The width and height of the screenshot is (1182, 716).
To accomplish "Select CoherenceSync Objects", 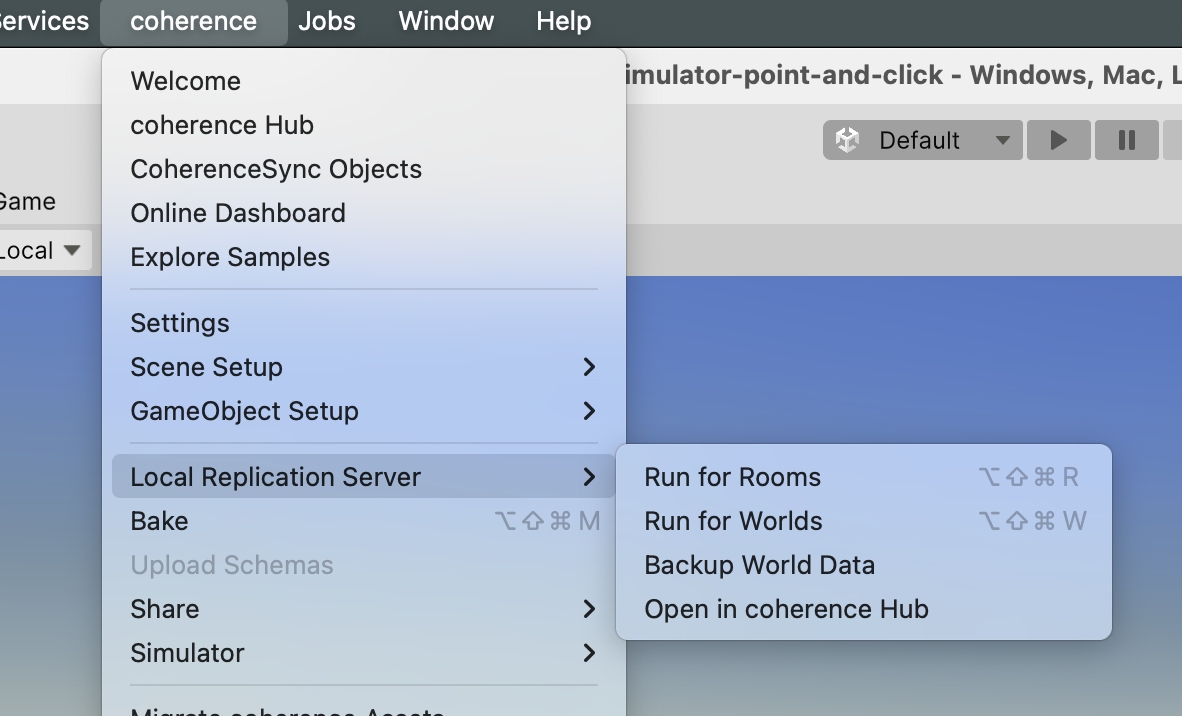I will click(x=276, y=169).
